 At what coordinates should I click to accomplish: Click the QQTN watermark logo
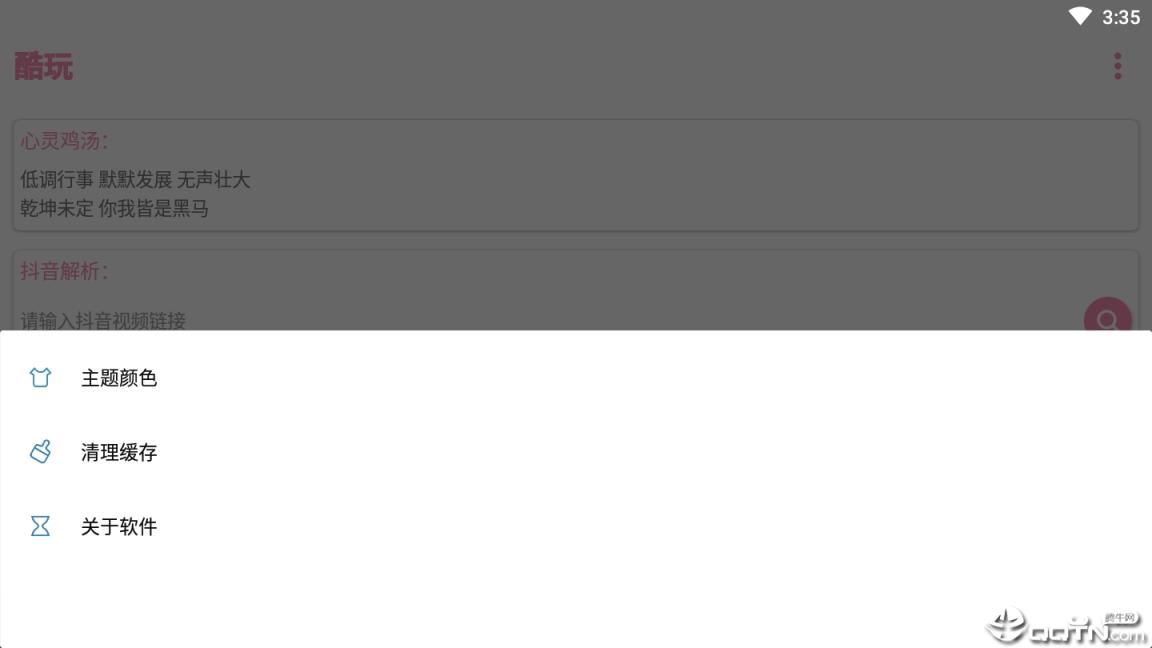[1065, 626]
